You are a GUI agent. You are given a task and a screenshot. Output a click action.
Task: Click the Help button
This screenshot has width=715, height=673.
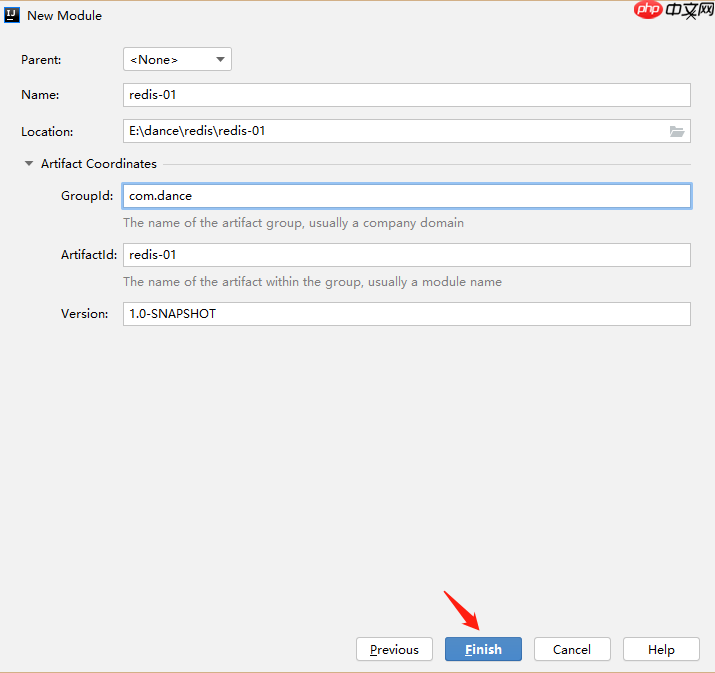661,649
